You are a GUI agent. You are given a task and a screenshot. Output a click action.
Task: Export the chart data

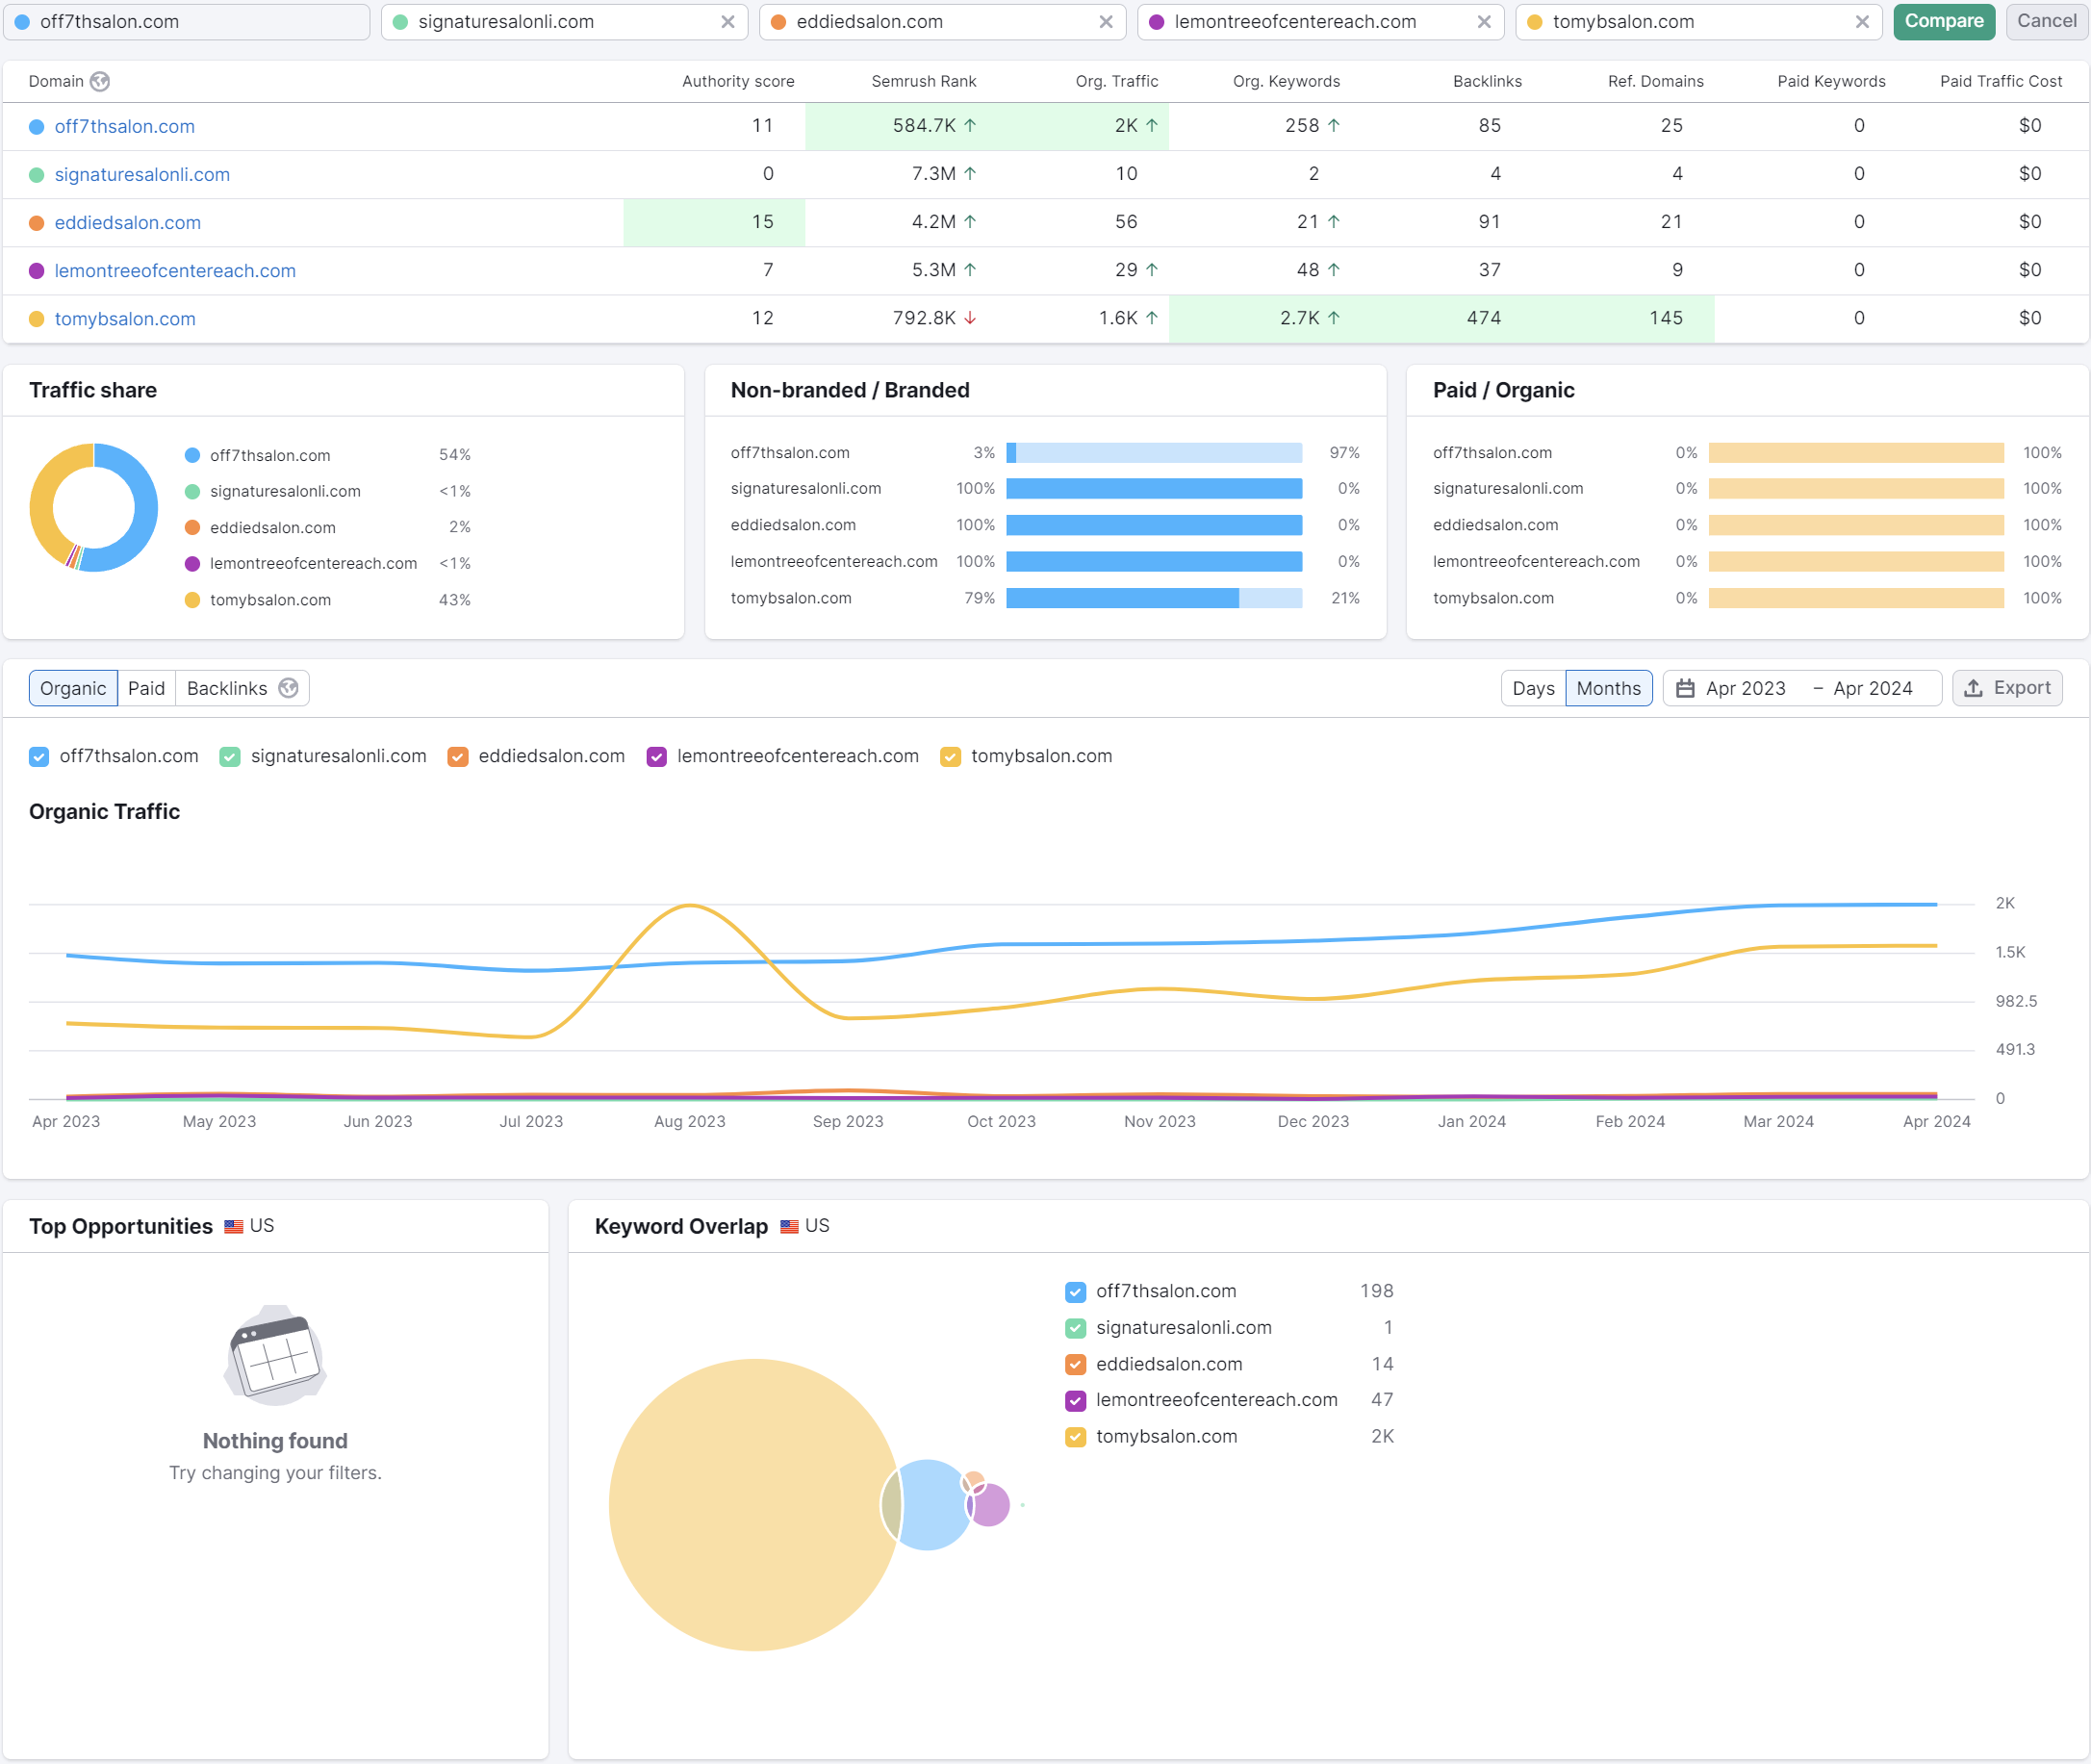point(2007,688)
